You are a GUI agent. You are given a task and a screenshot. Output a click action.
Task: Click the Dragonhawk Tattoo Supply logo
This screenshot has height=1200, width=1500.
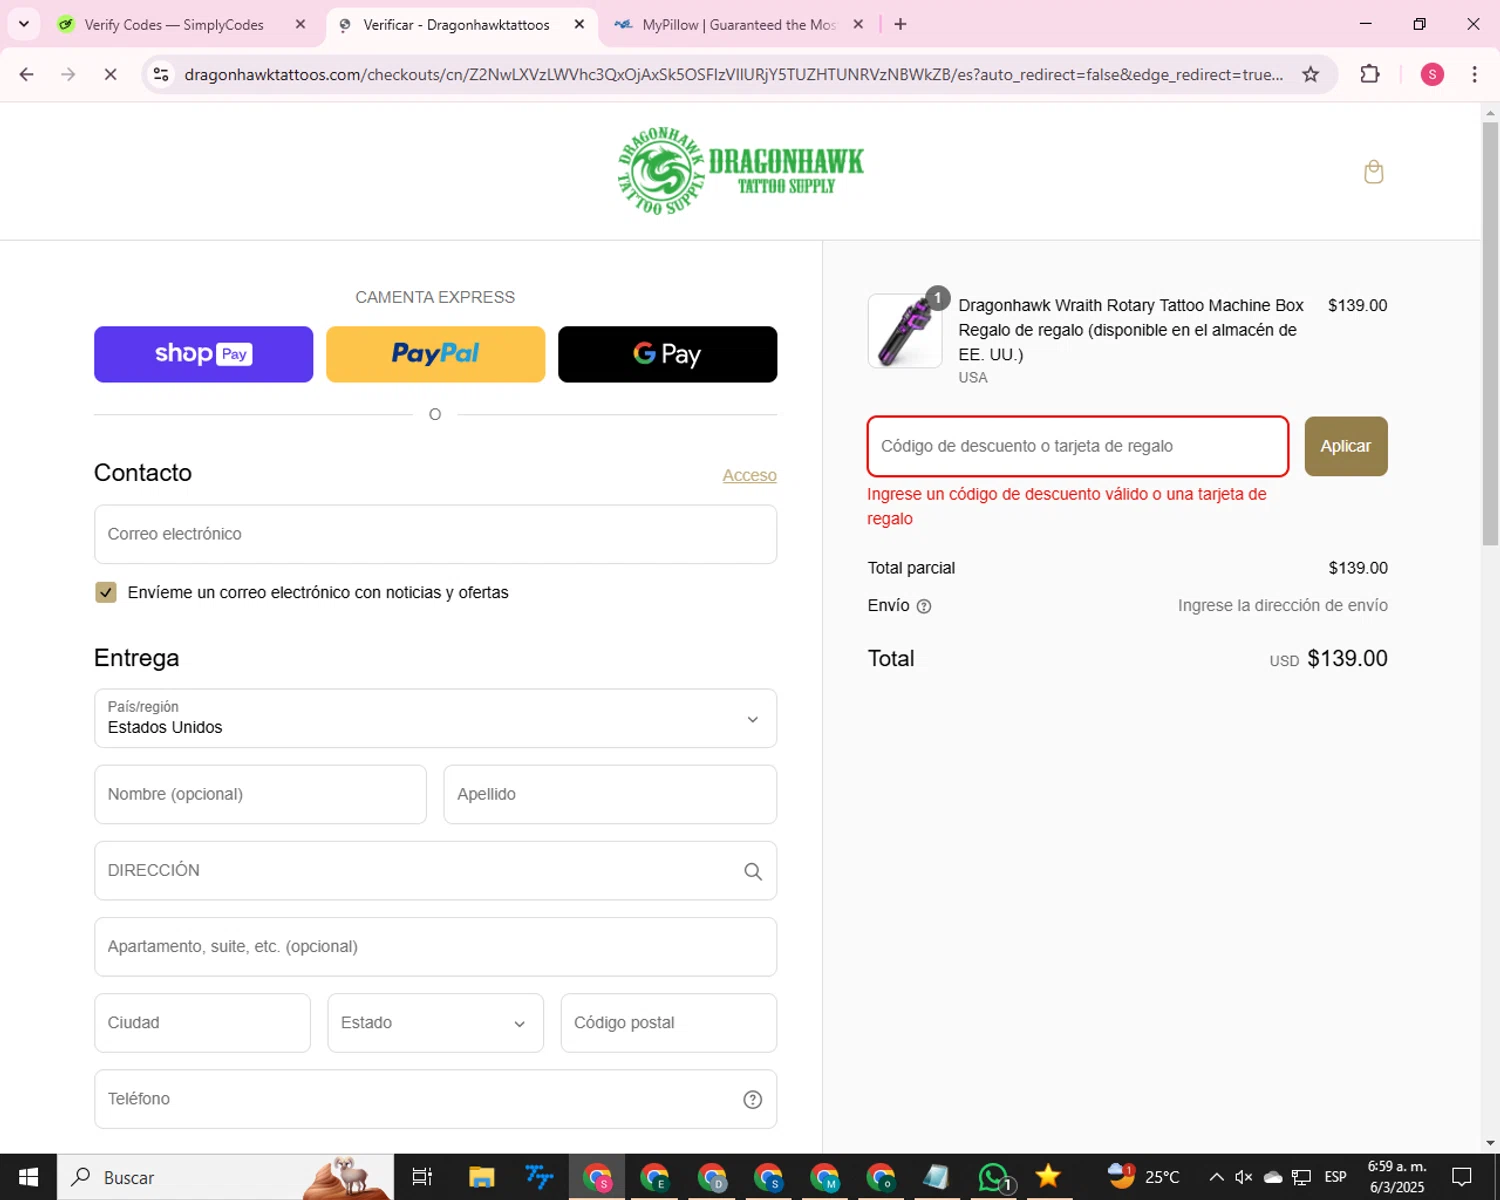tap(740, 171)
